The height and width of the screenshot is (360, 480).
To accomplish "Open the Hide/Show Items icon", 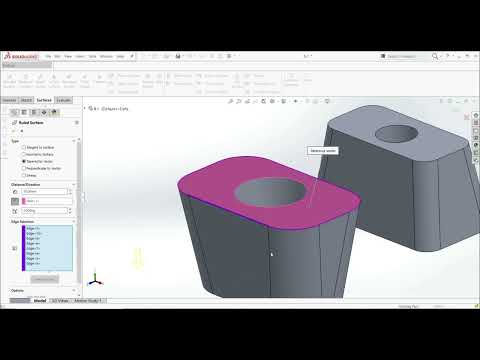I will tap(295, 101).
